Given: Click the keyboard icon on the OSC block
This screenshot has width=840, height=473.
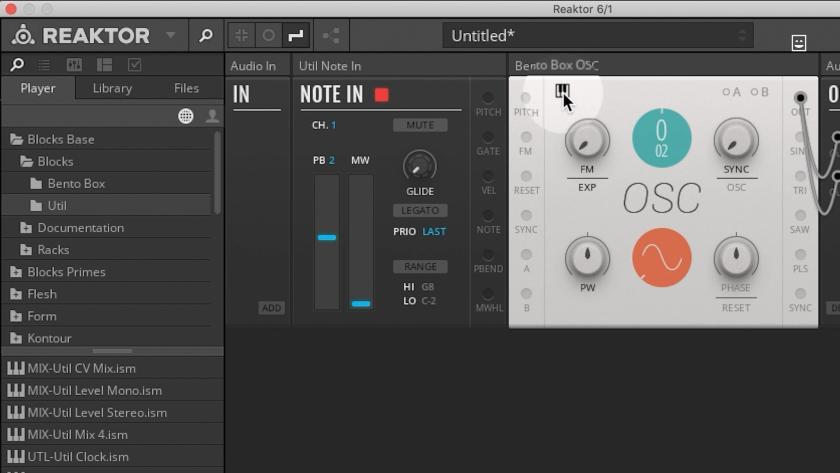Looking at the screenshot, I should tap(562, 92).
